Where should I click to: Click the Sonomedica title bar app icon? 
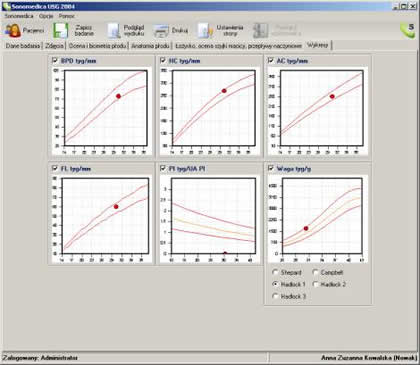coord(6,6)
